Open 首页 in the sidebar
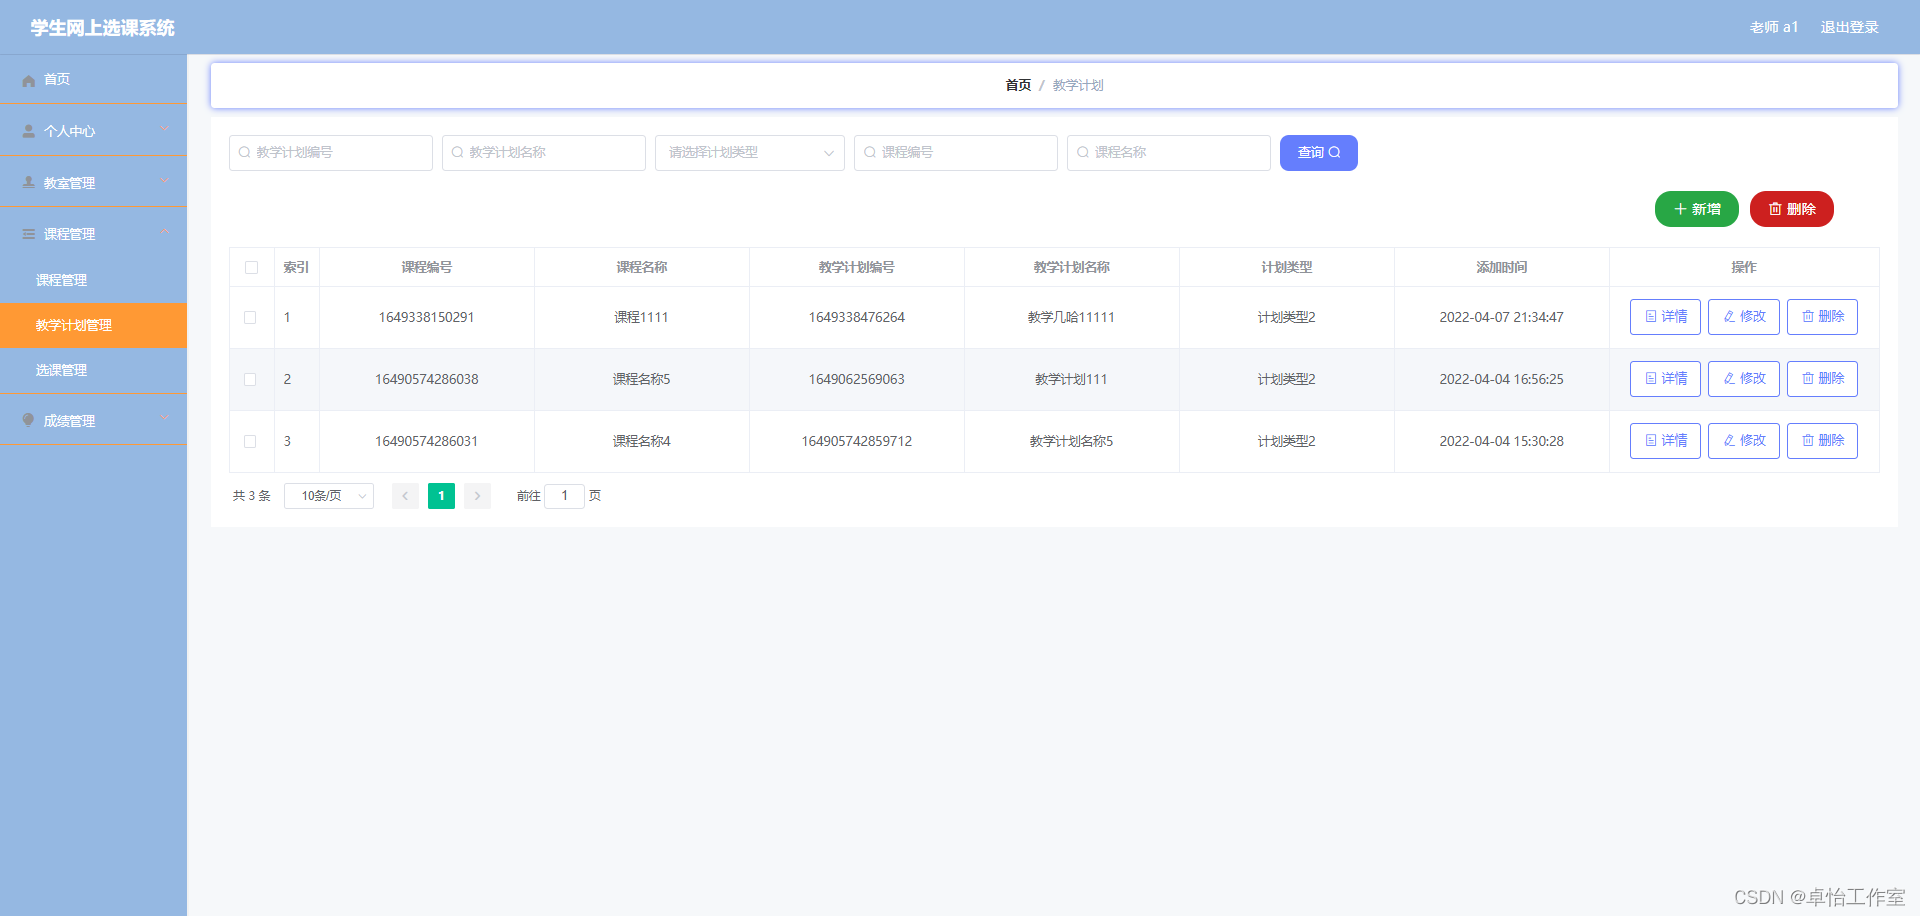1920x916 pixels. pos(93,80)
